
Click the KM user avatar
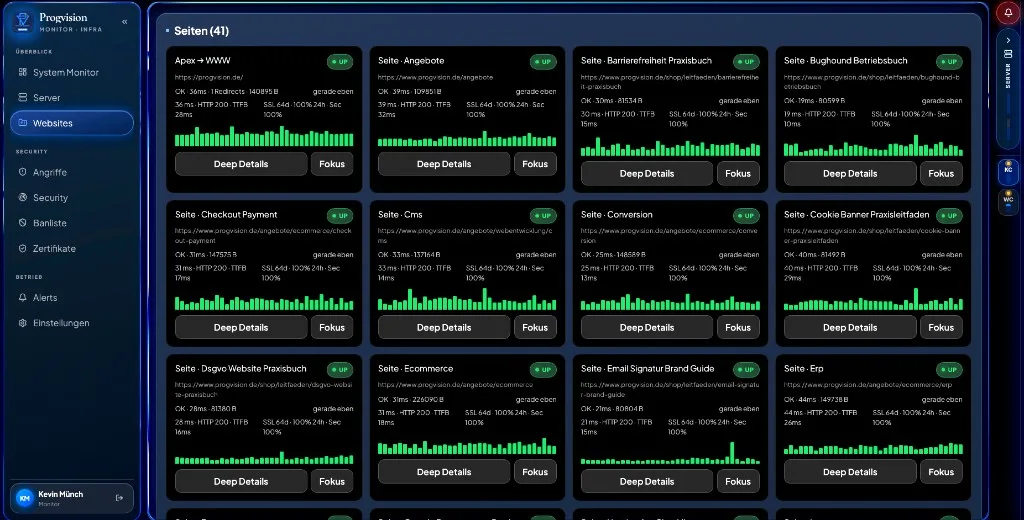(25, 498)
